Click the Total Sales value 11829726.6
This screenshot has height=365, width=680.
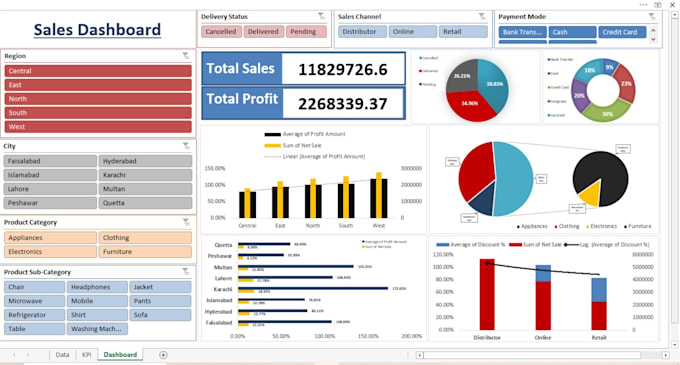click(343, 69)
